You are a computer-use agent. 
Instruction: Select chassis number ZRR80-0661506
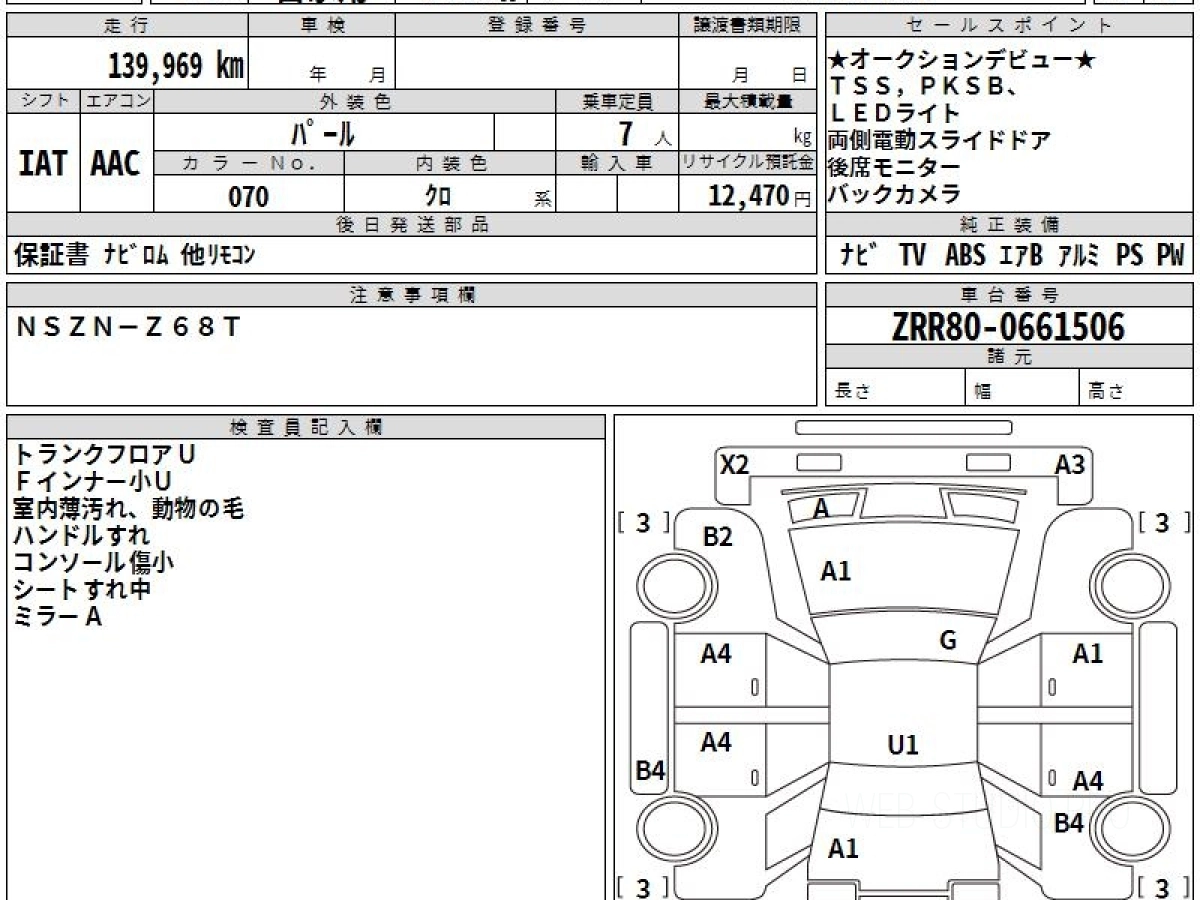tap(1008, 326)
